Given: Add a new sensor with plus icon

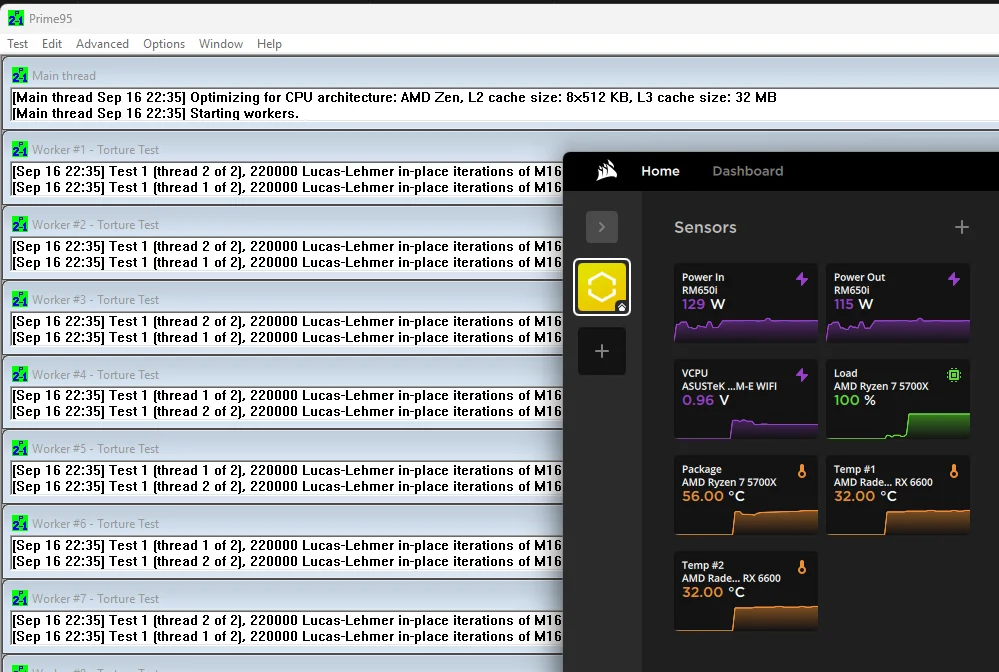Looking at the screenshot, I should click(961, 227).
